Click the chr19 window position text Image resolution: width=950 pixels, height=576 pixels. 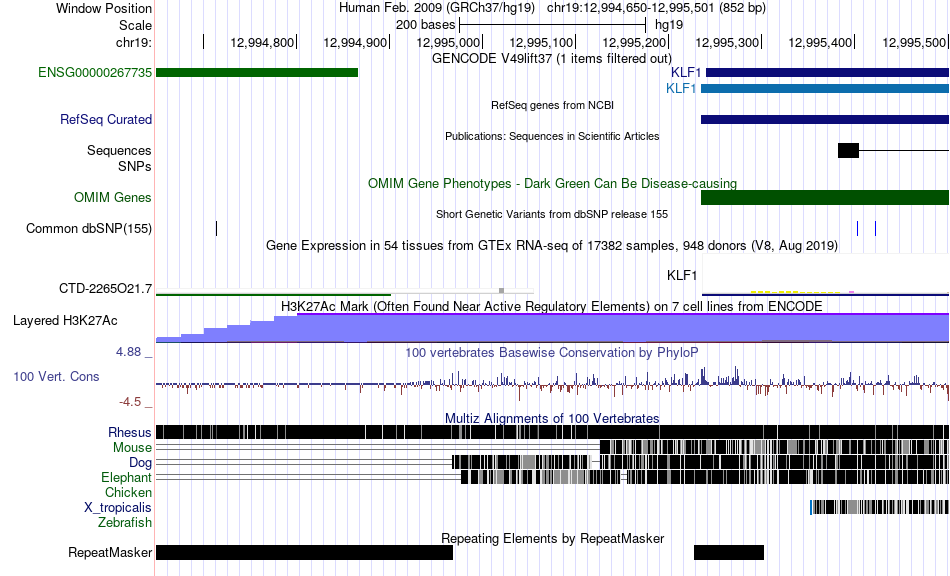click(x=656, y=8)
